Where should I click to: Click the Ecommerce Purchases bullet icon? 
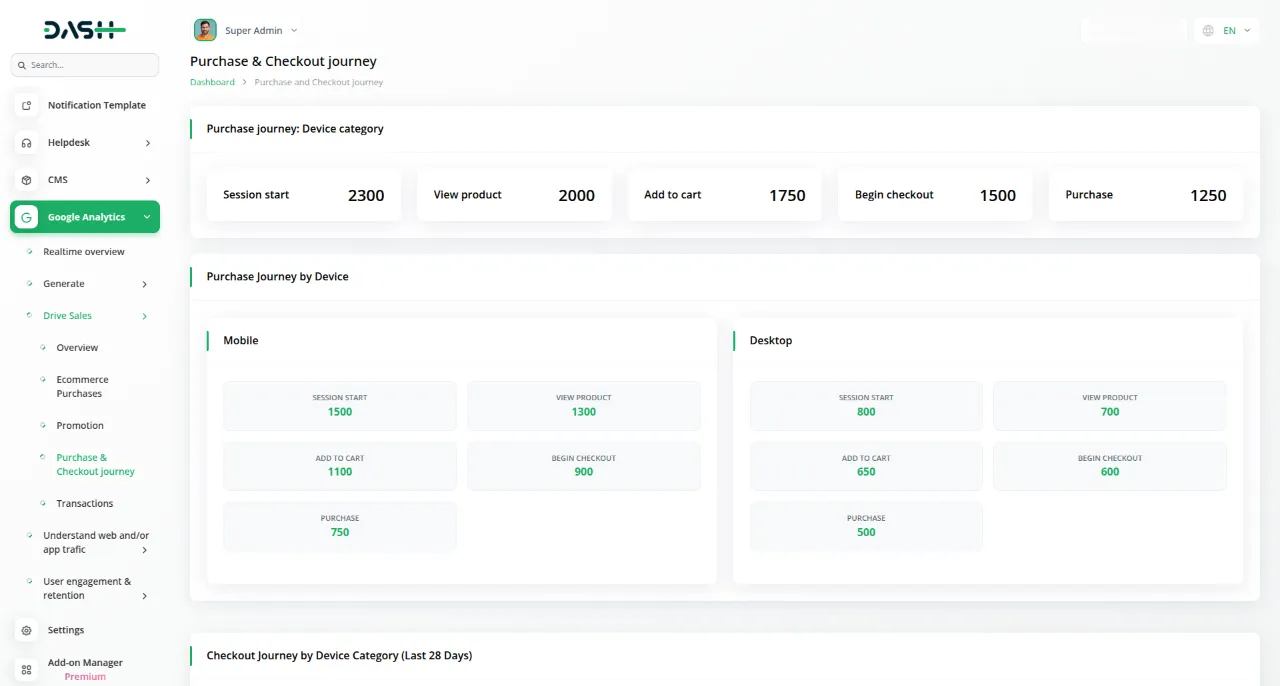tap(42, 380)
